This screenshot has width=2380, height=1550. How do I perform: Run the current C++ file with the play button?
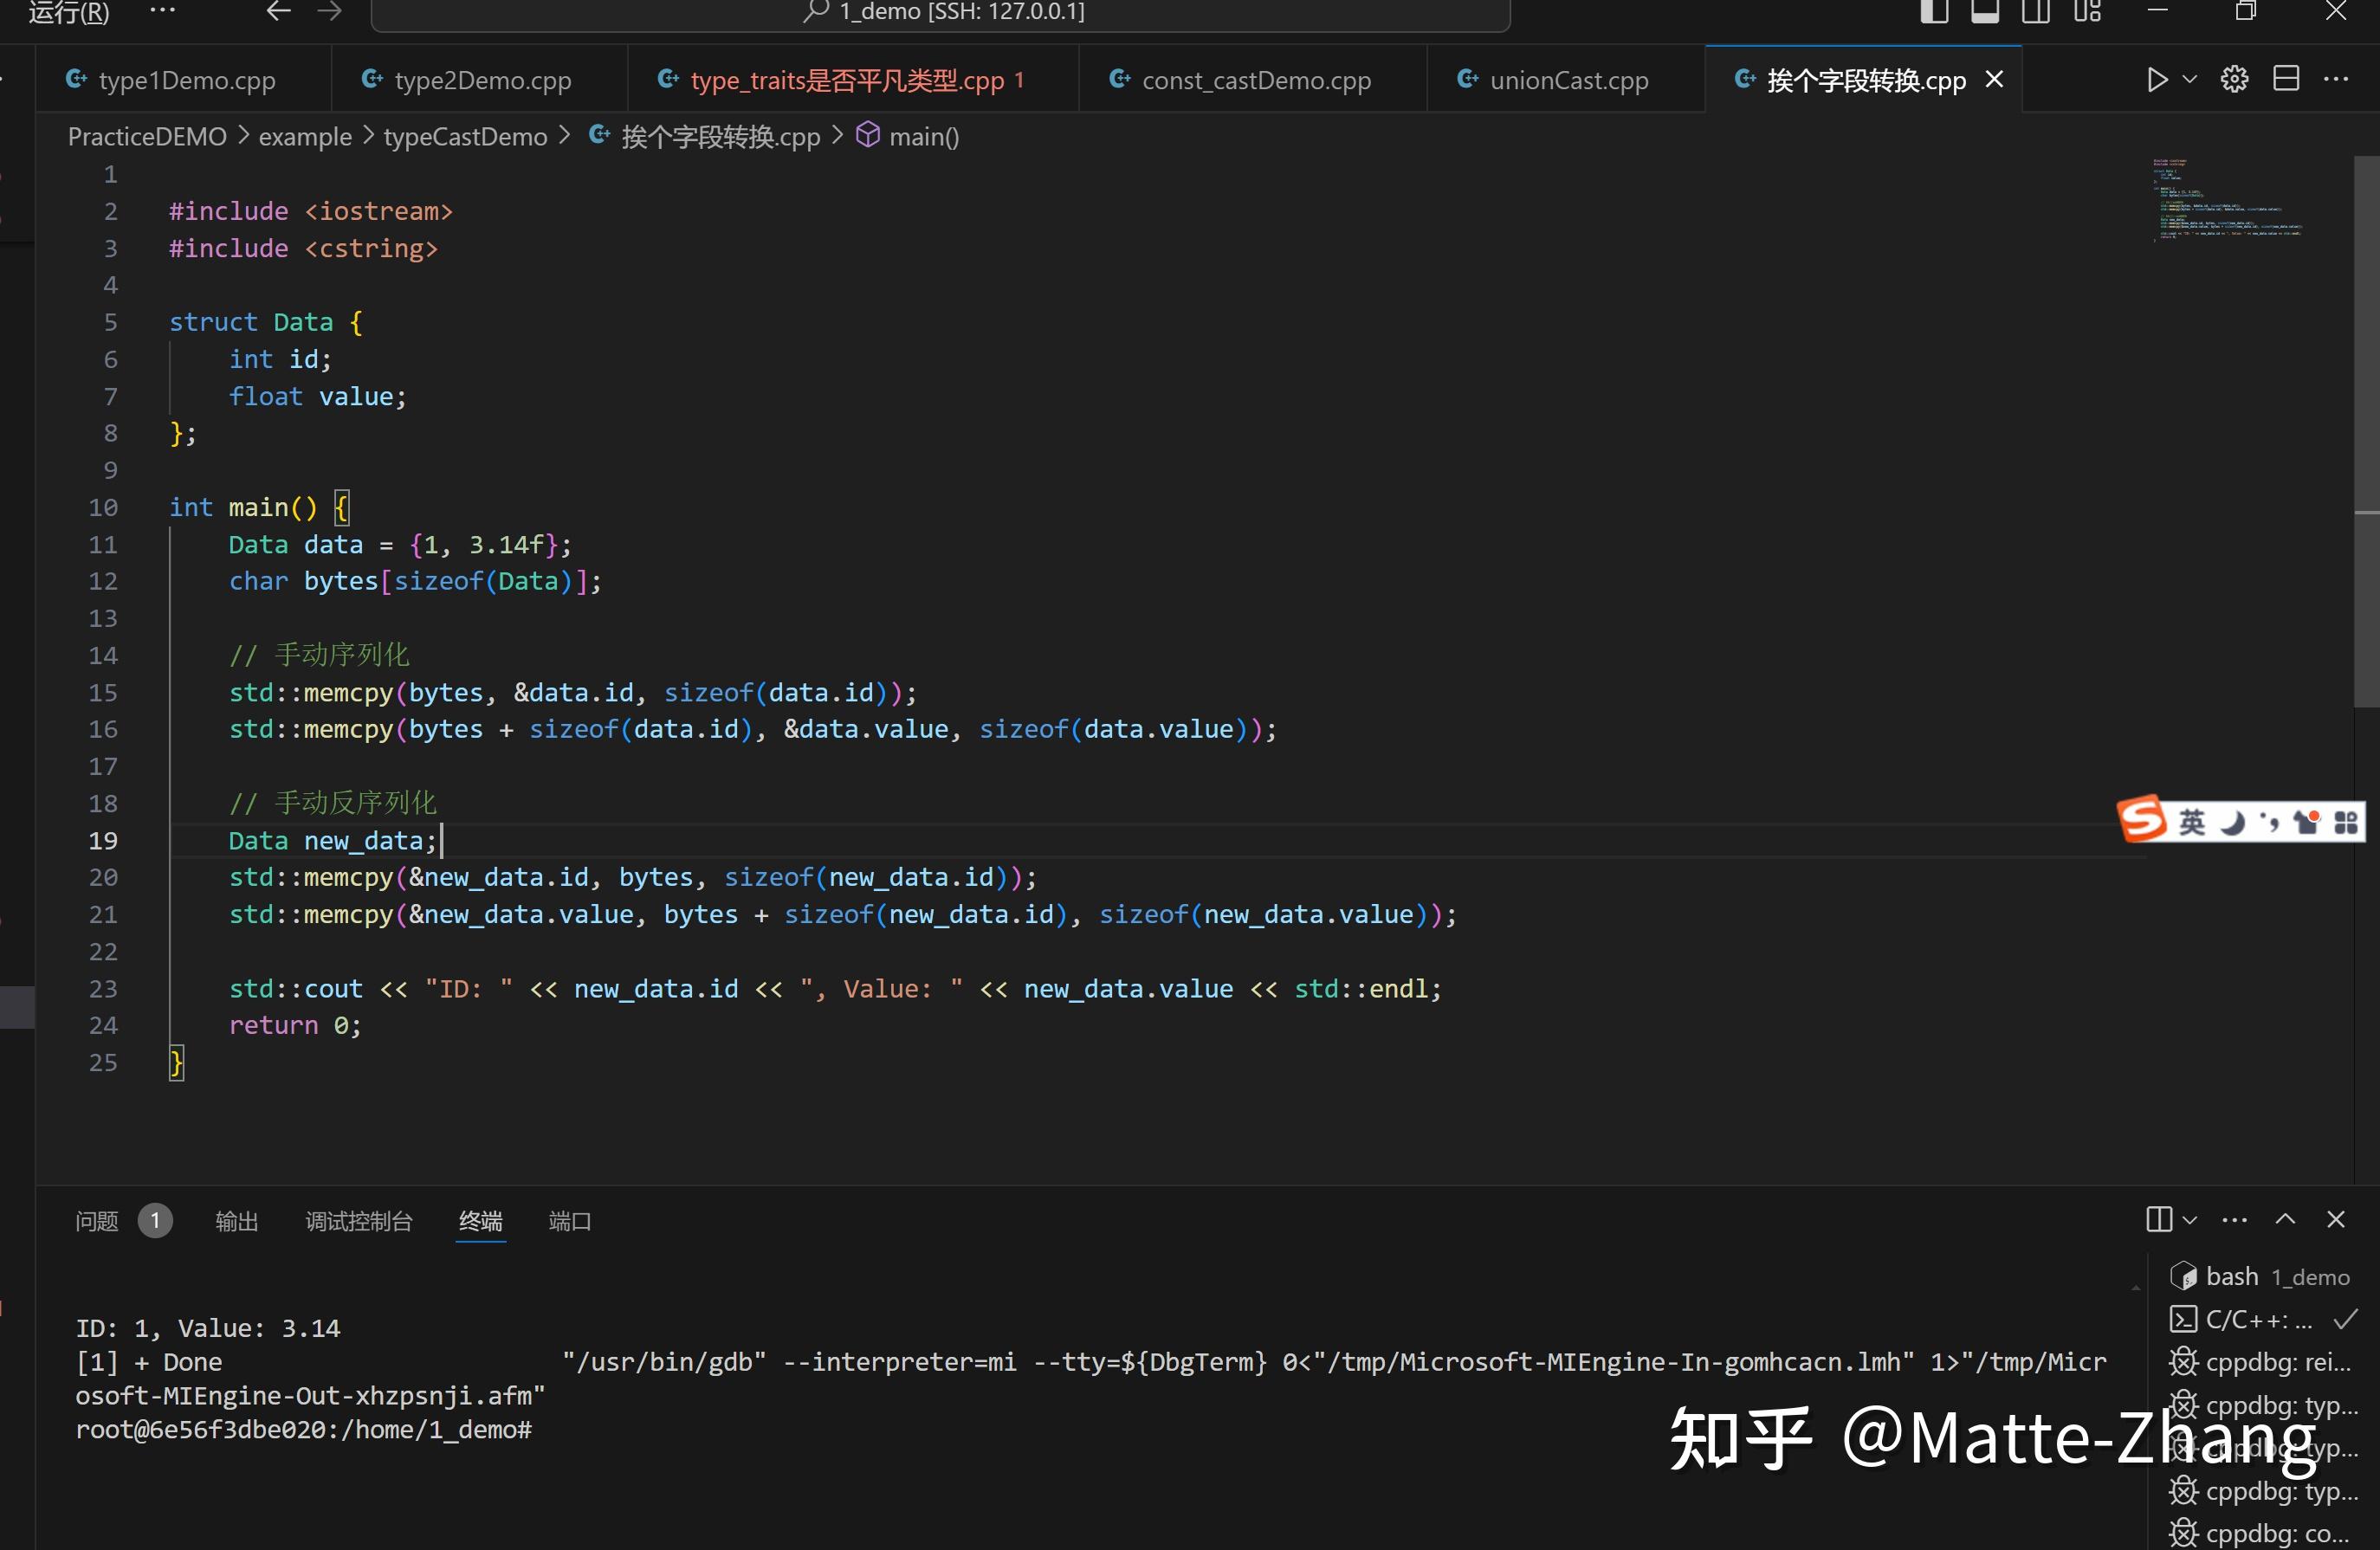2157,78
